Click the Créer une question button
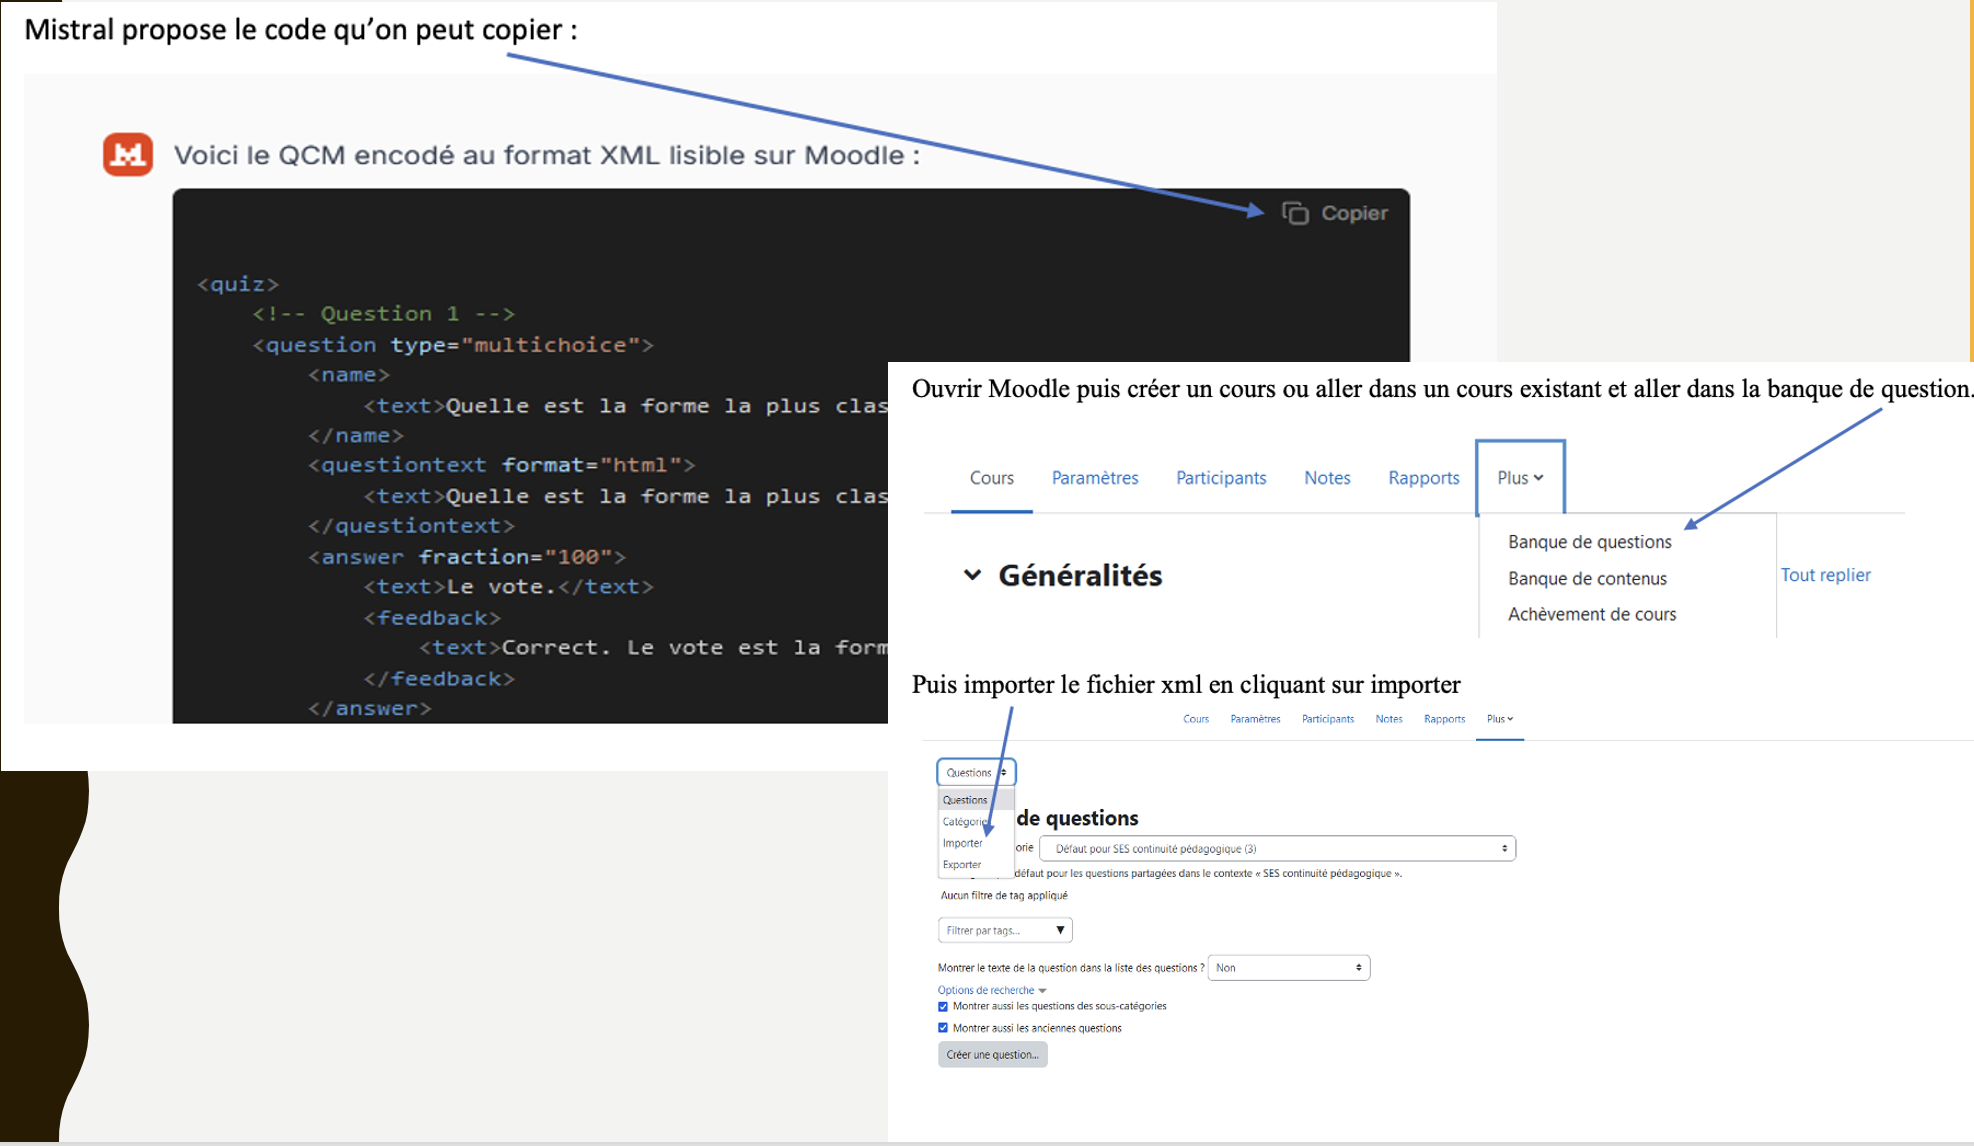1974x1146 pixels. coord(992,1054)
